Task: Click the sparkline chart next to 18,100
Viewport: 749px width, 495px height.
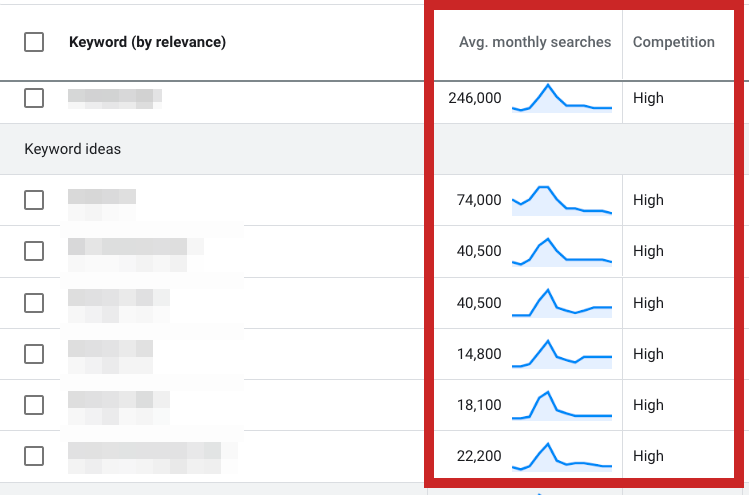Action: [x=561, y=405]
